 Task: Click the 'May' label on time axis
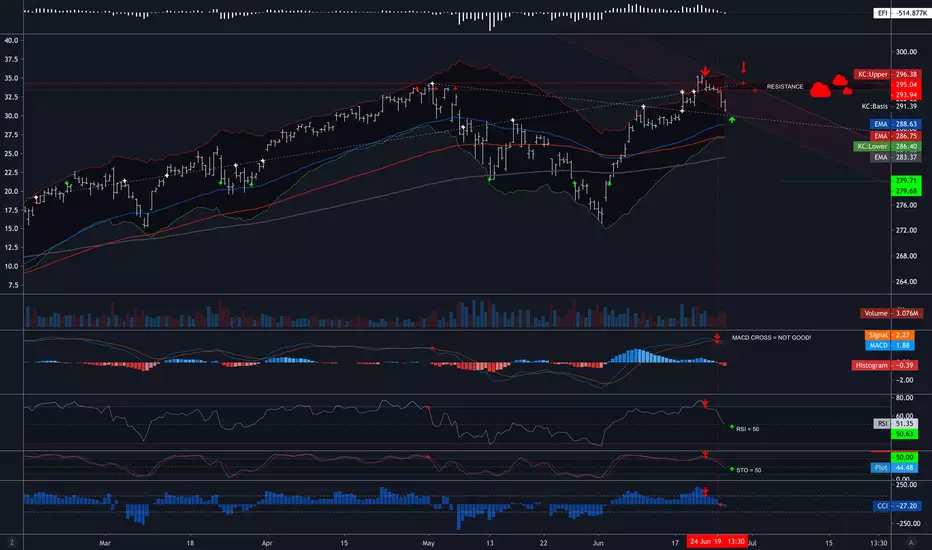(x=428, y=543)
